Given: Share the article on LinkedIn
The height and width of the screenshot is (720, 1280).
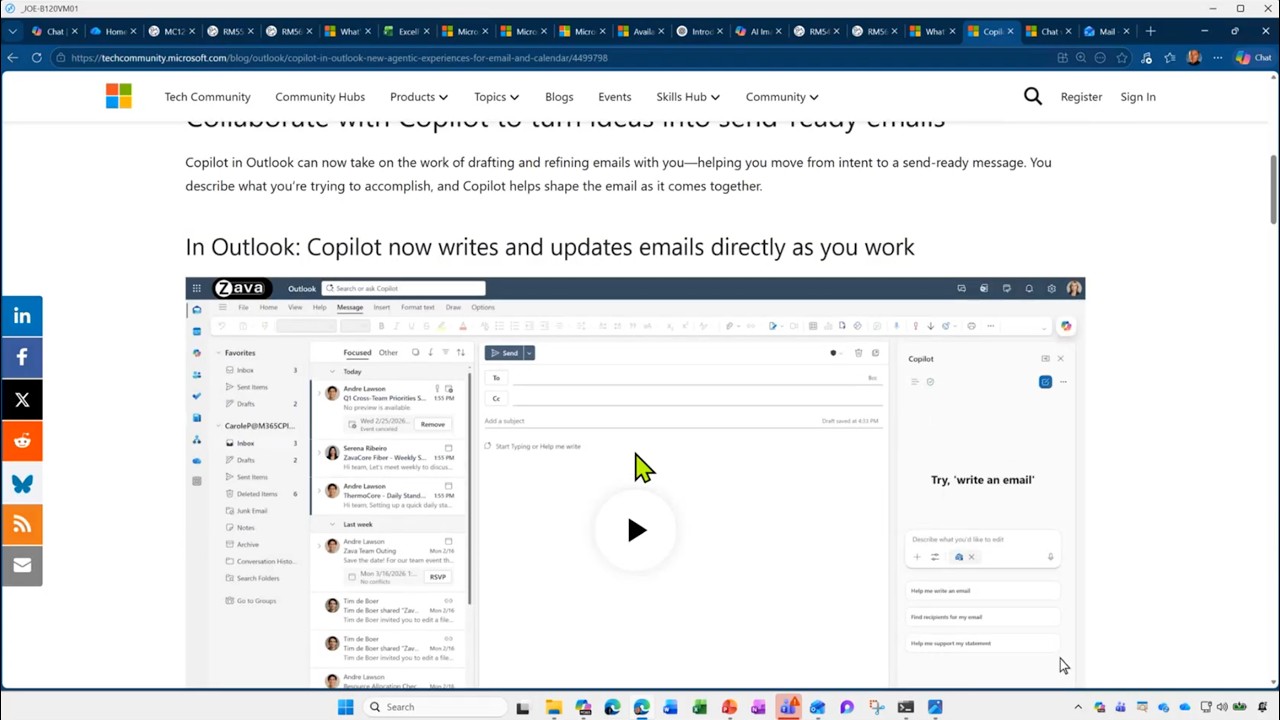Looking at the screenshot, I should coord(22,316).
